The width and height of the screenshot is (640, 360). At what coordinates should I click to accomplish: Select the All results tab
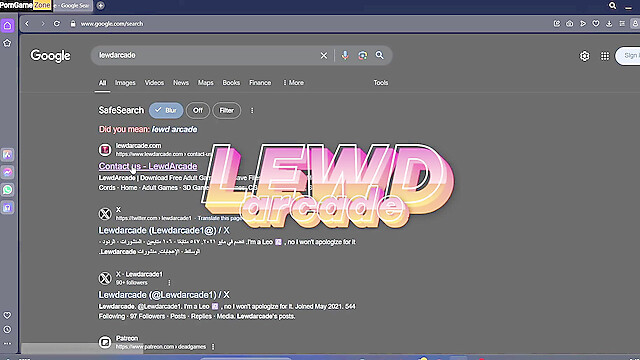point(102,83)
